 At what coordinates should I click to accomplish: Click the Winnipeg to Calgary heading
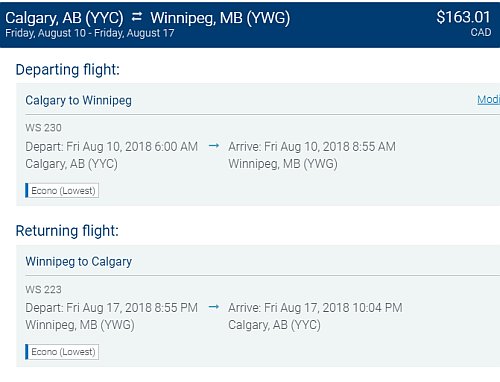point(78,262)
